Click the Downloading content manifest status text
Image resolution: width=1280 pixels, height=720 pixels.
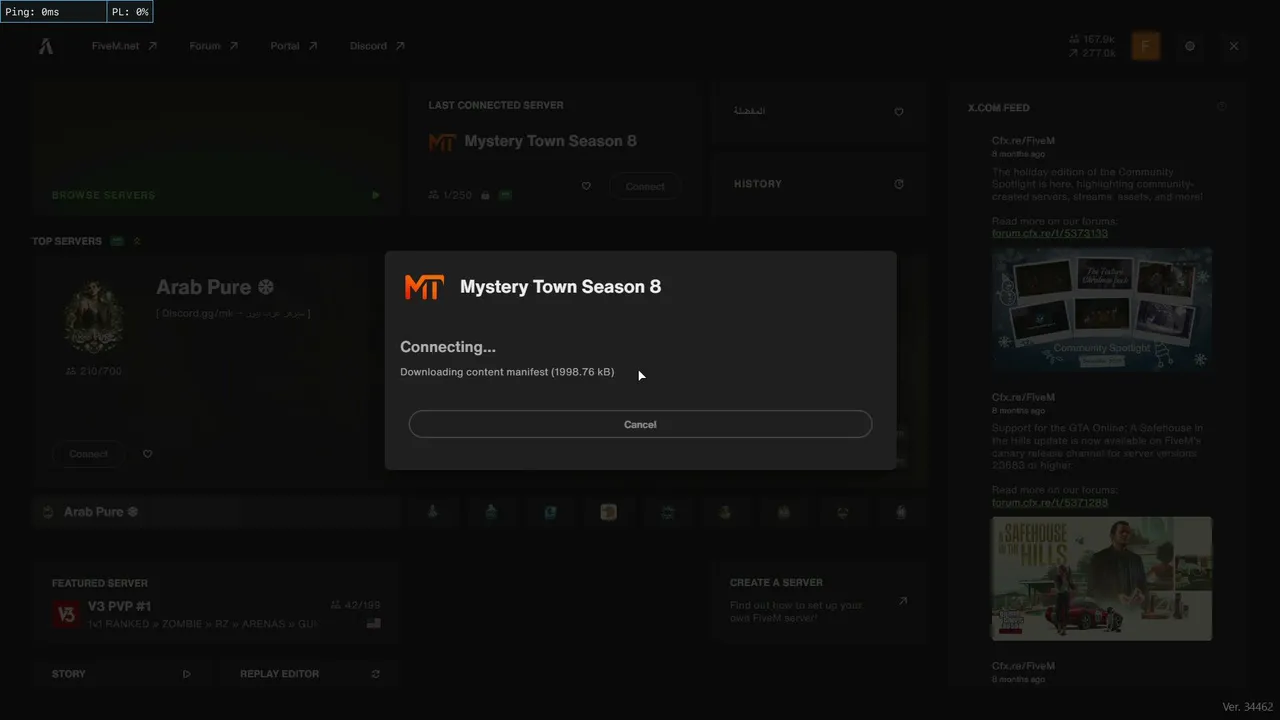(x=507, y=372)
